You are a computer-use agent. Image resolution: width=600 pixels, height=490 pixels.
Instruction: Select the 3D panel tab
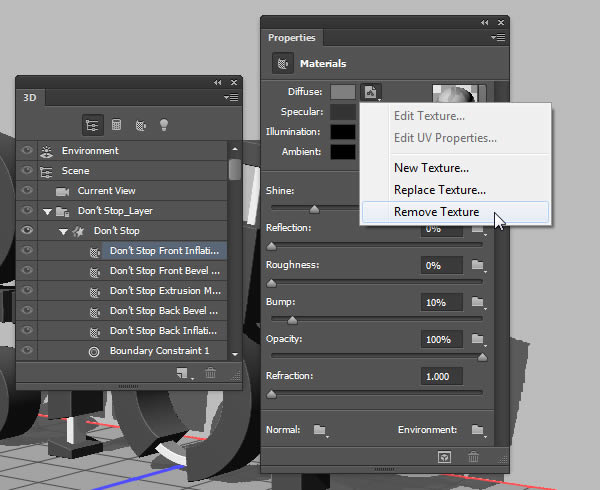pos(30,98)
